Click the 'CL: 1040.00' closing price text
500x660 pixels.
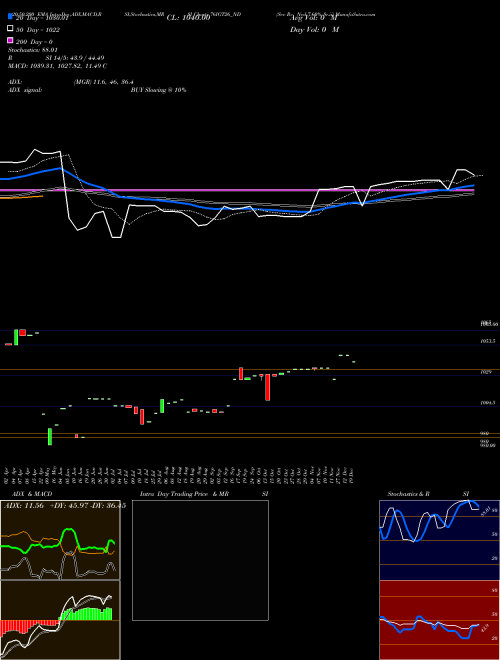(188, 18)
